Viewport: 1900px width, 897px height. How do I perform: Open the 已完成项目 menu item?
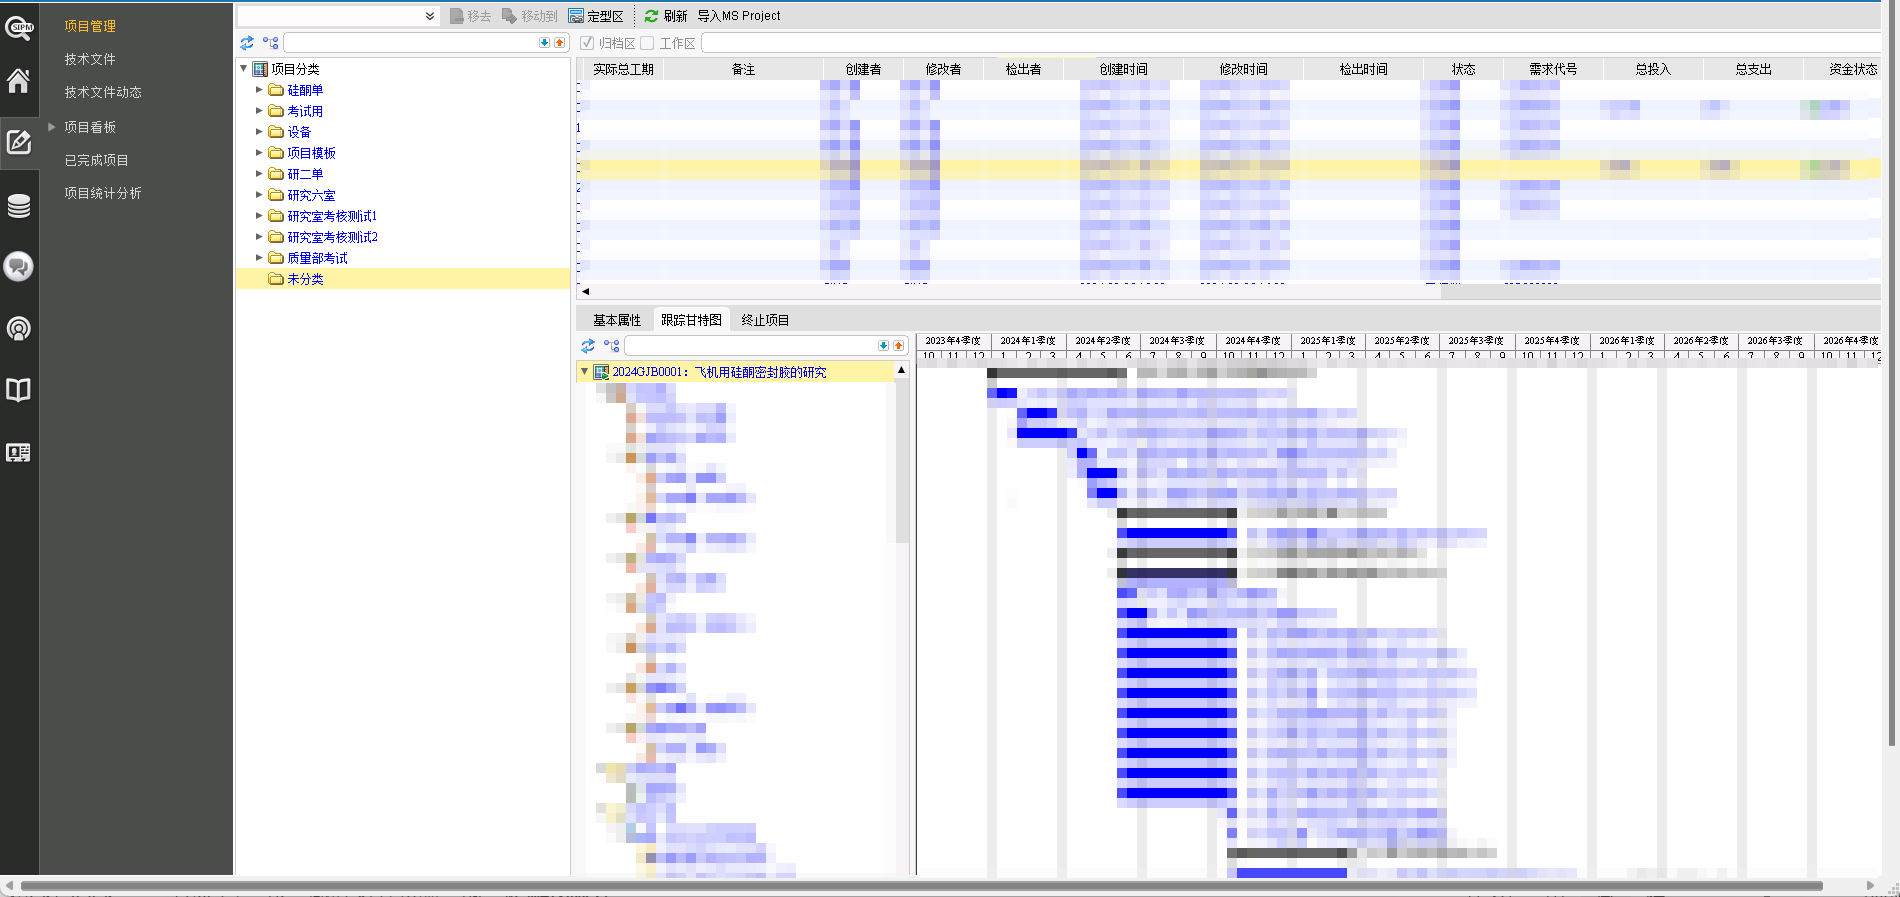click(x=96, y=161)
